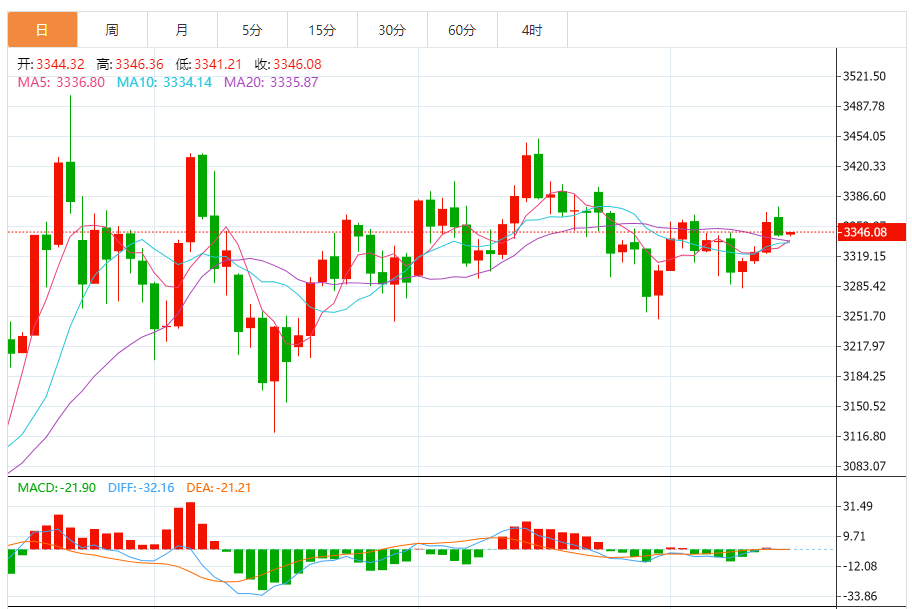Open the 4时 four-hour tab
The height and width of the screenshot is (609, 912).
pyautogui.click(x=532, y=30)
